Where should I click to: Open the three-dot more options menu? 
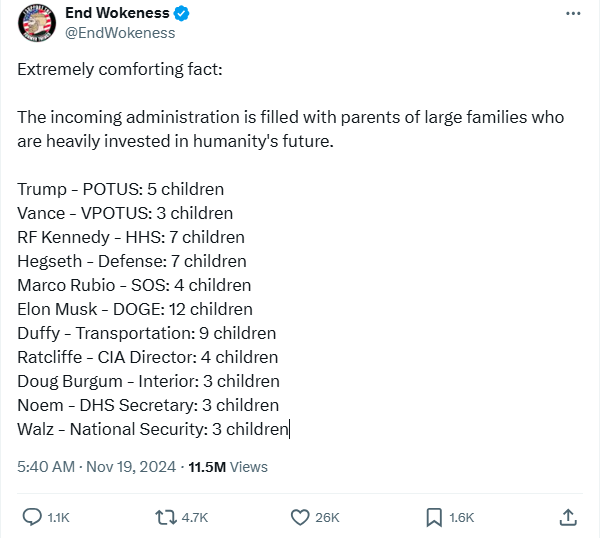click(572, 14)
